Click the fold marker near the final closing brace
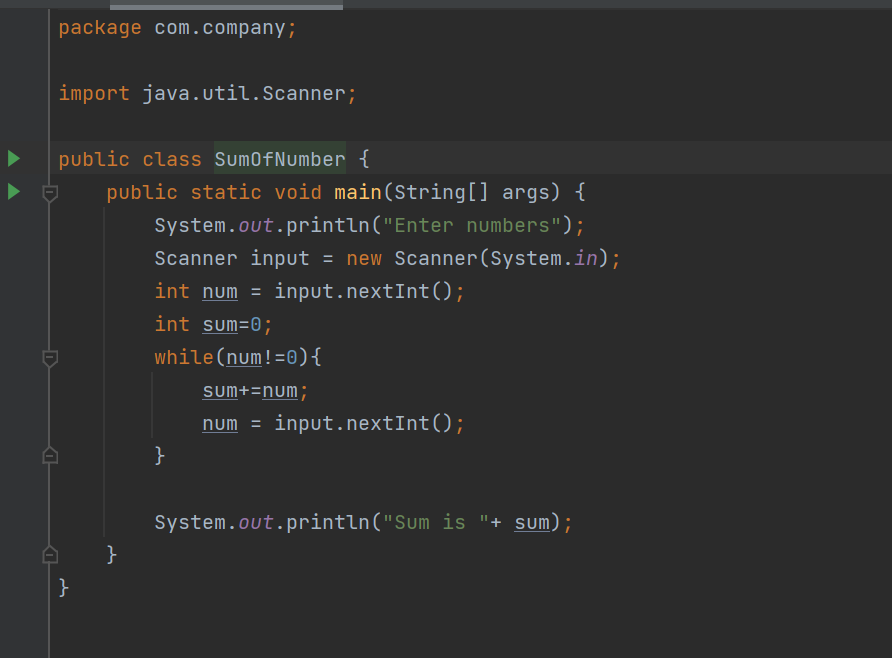The image size is (892, 658). pyautogui.click(x=49, y=555)
